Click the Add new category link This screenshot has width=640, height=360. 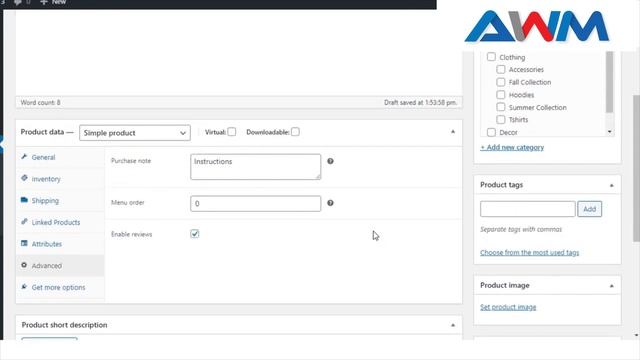[x=512, y=147]
